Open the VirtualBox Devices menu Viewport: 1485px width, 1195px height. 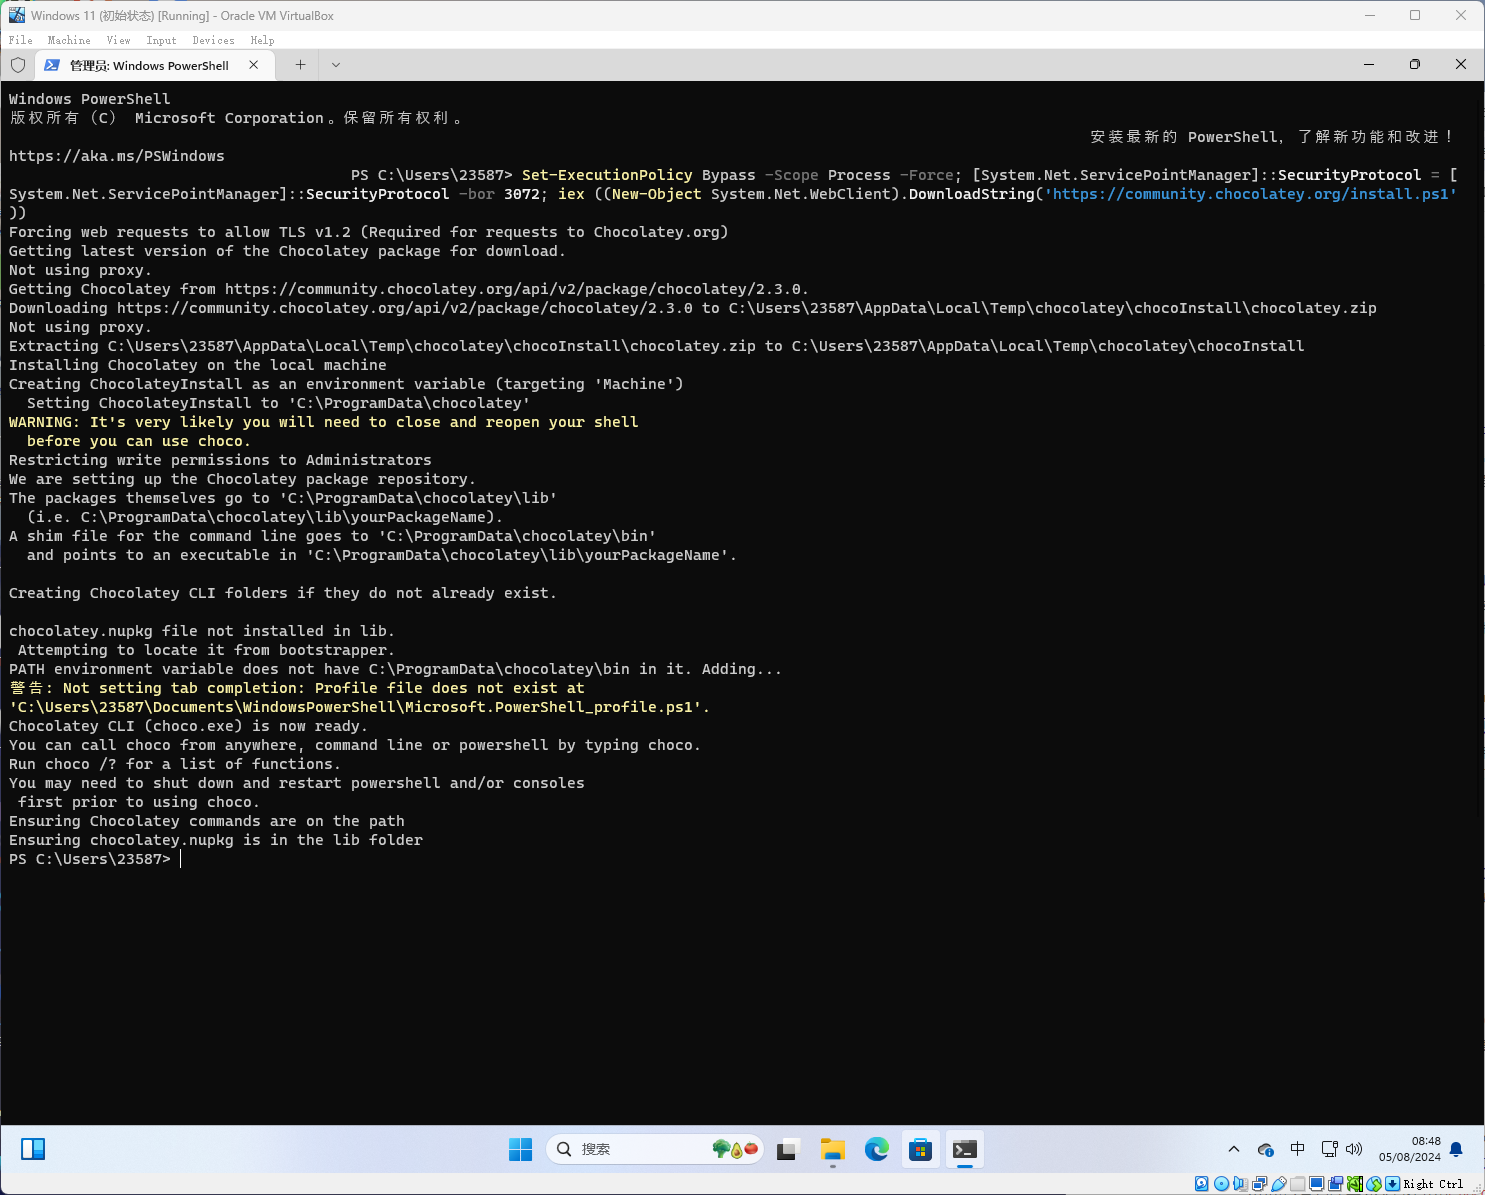point(213,40)
